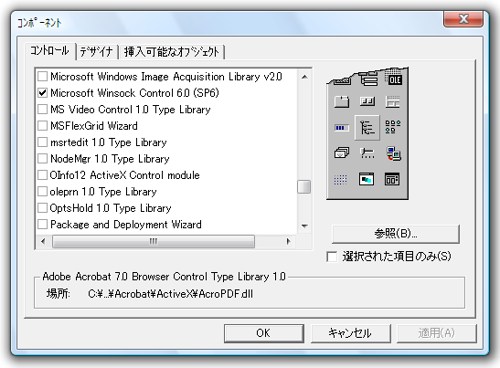This screenshot has height=368, width=500.
Task: Enable OptsHold 1.0 Type Library
Action: click(x=43, y=208)
